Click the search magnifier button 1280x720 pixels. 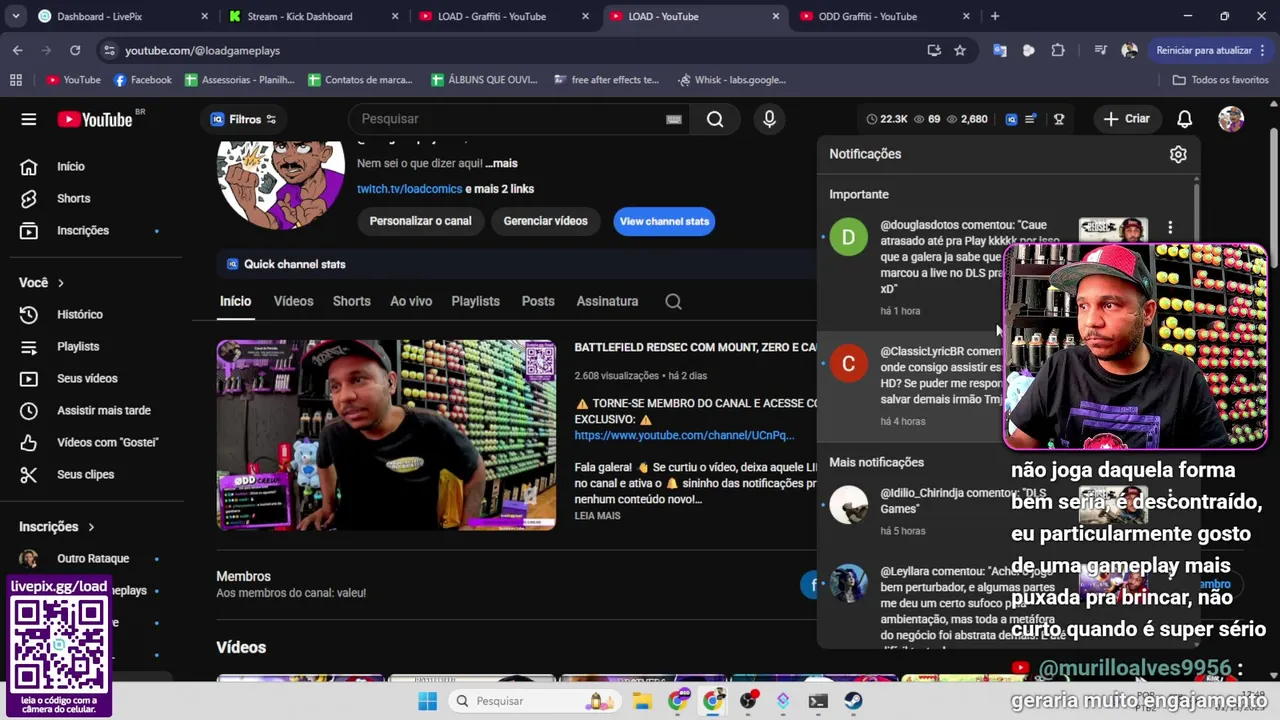[715, 119]
